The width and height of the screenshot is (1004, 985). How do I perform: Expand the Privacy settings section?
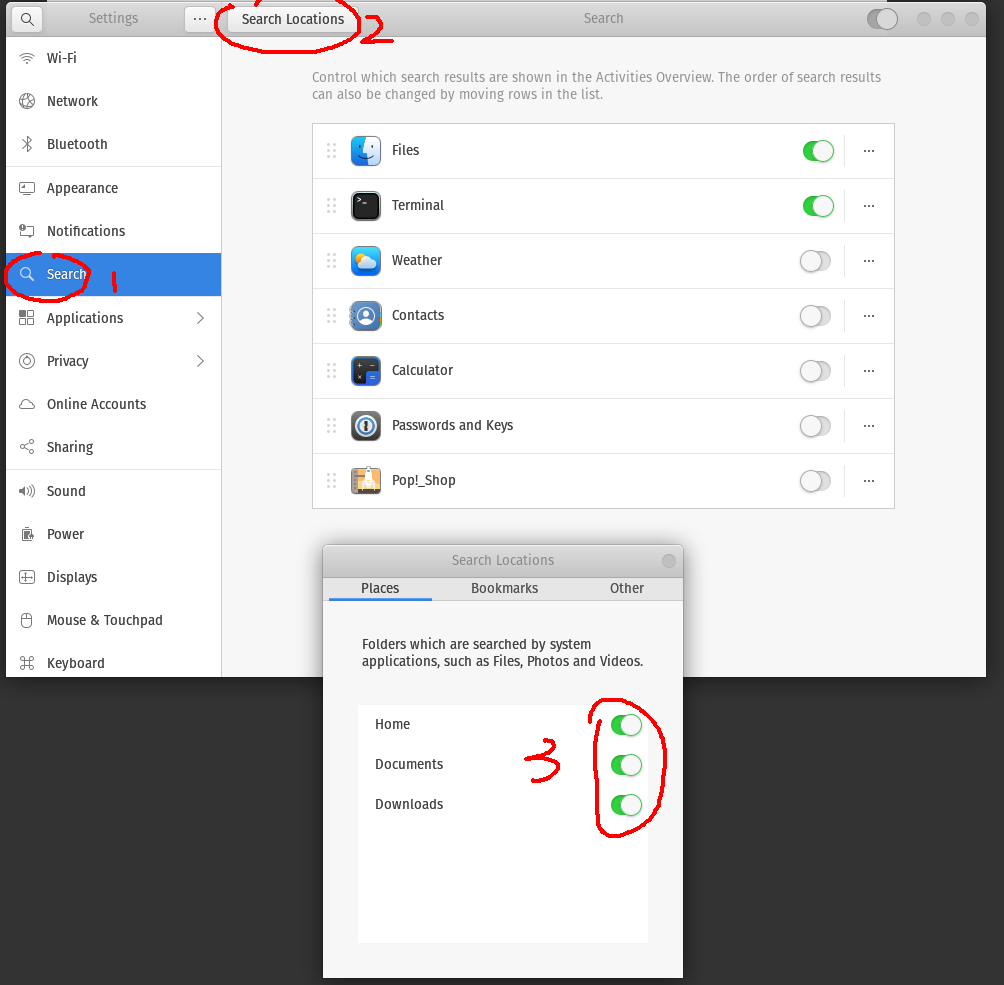(113, 361)
